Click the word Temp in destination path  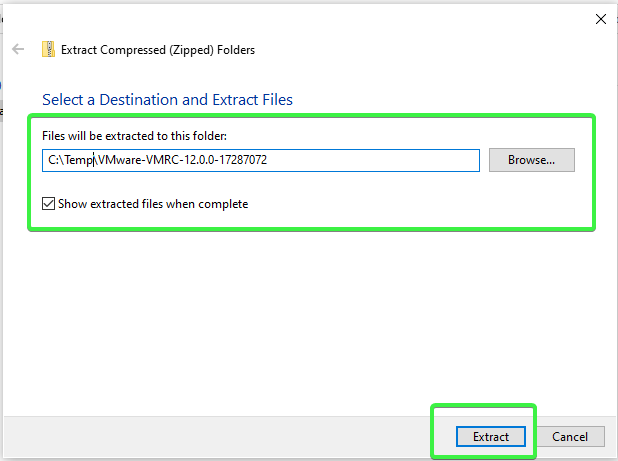(79, 160)
